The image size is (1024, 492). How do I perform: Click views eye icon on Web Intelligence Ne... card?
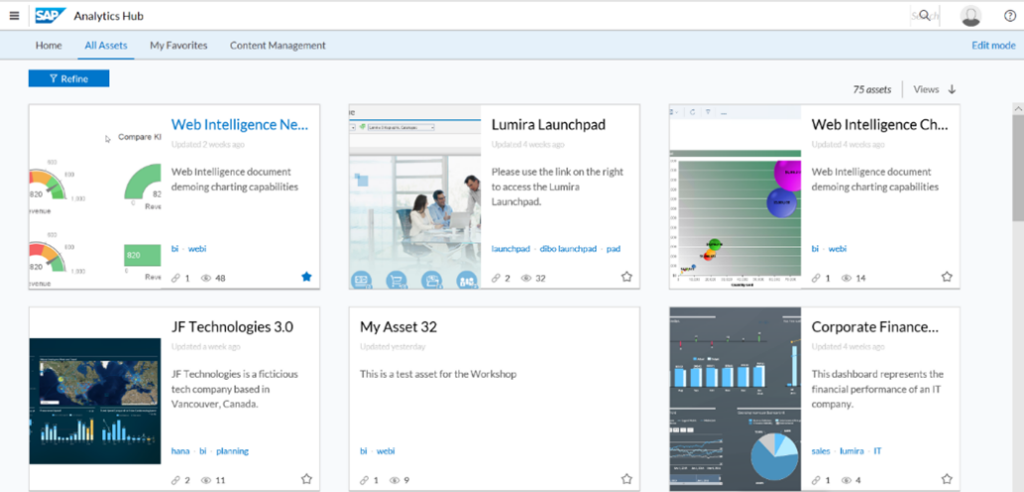[x=206, y=278]
